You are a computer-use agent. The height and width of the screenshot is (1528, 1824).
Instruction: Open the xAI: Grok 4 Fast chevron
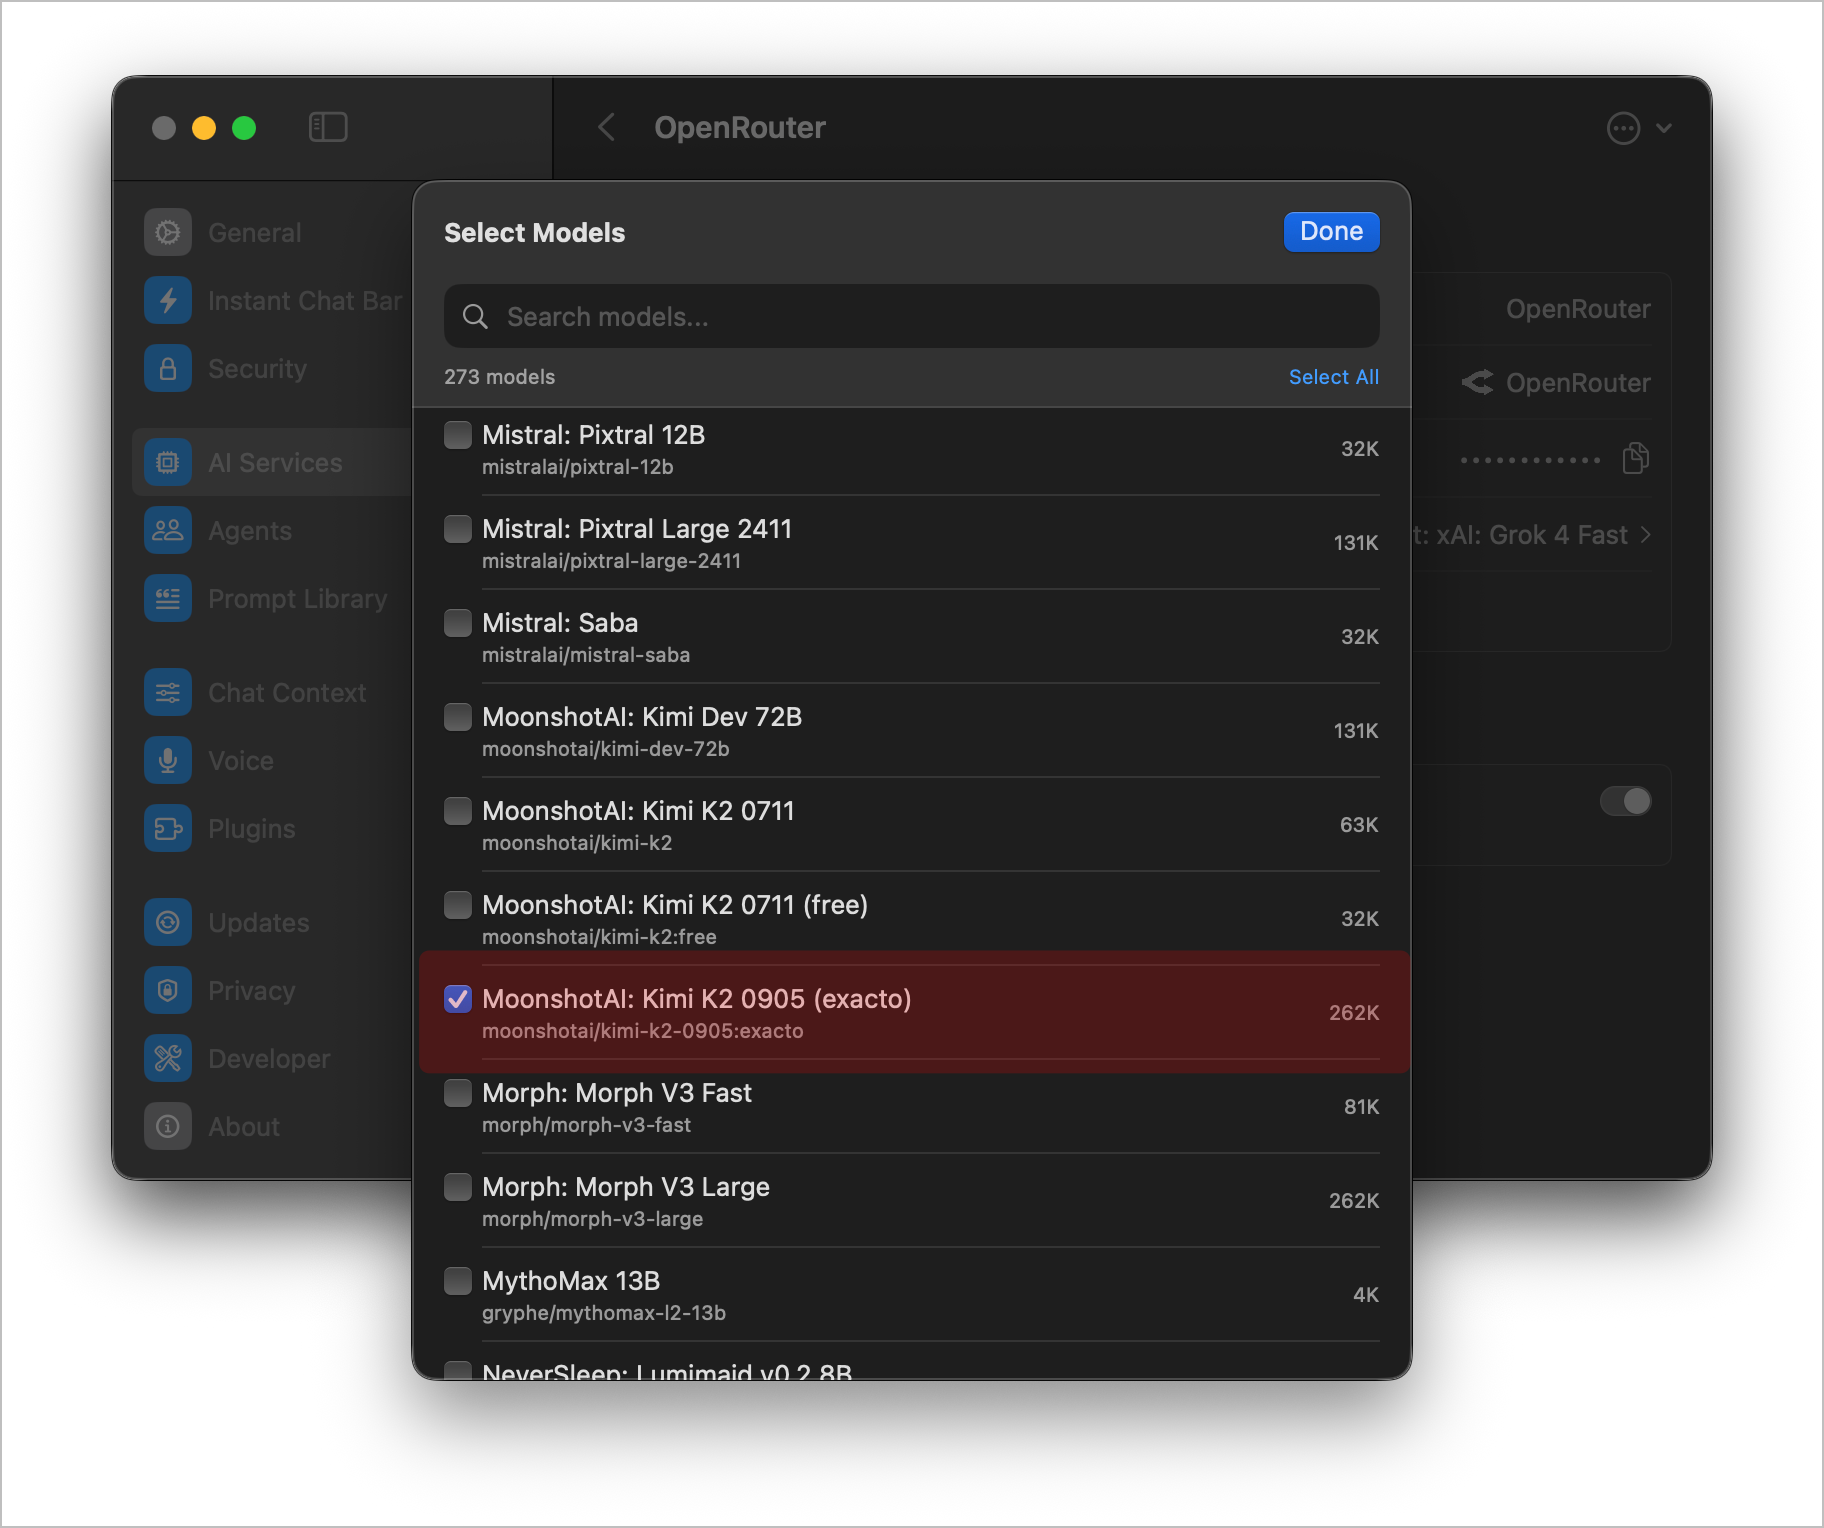pos(1645,535)
